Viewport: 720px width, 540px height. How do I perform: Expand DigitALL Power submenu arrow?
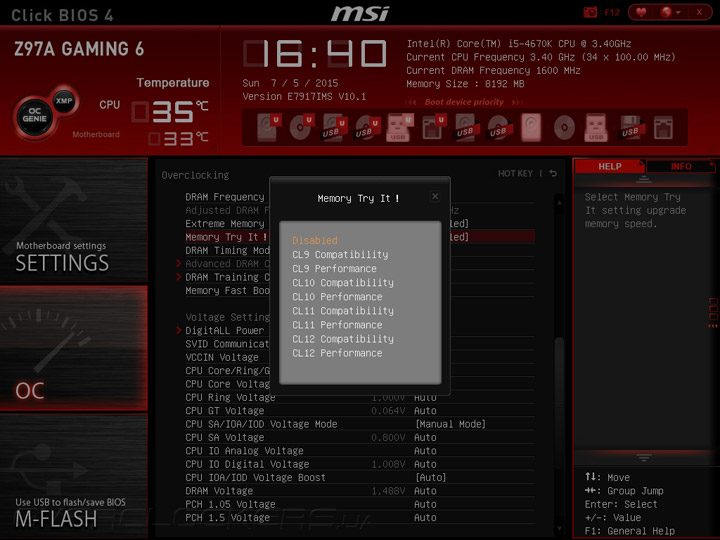[179, 330]
